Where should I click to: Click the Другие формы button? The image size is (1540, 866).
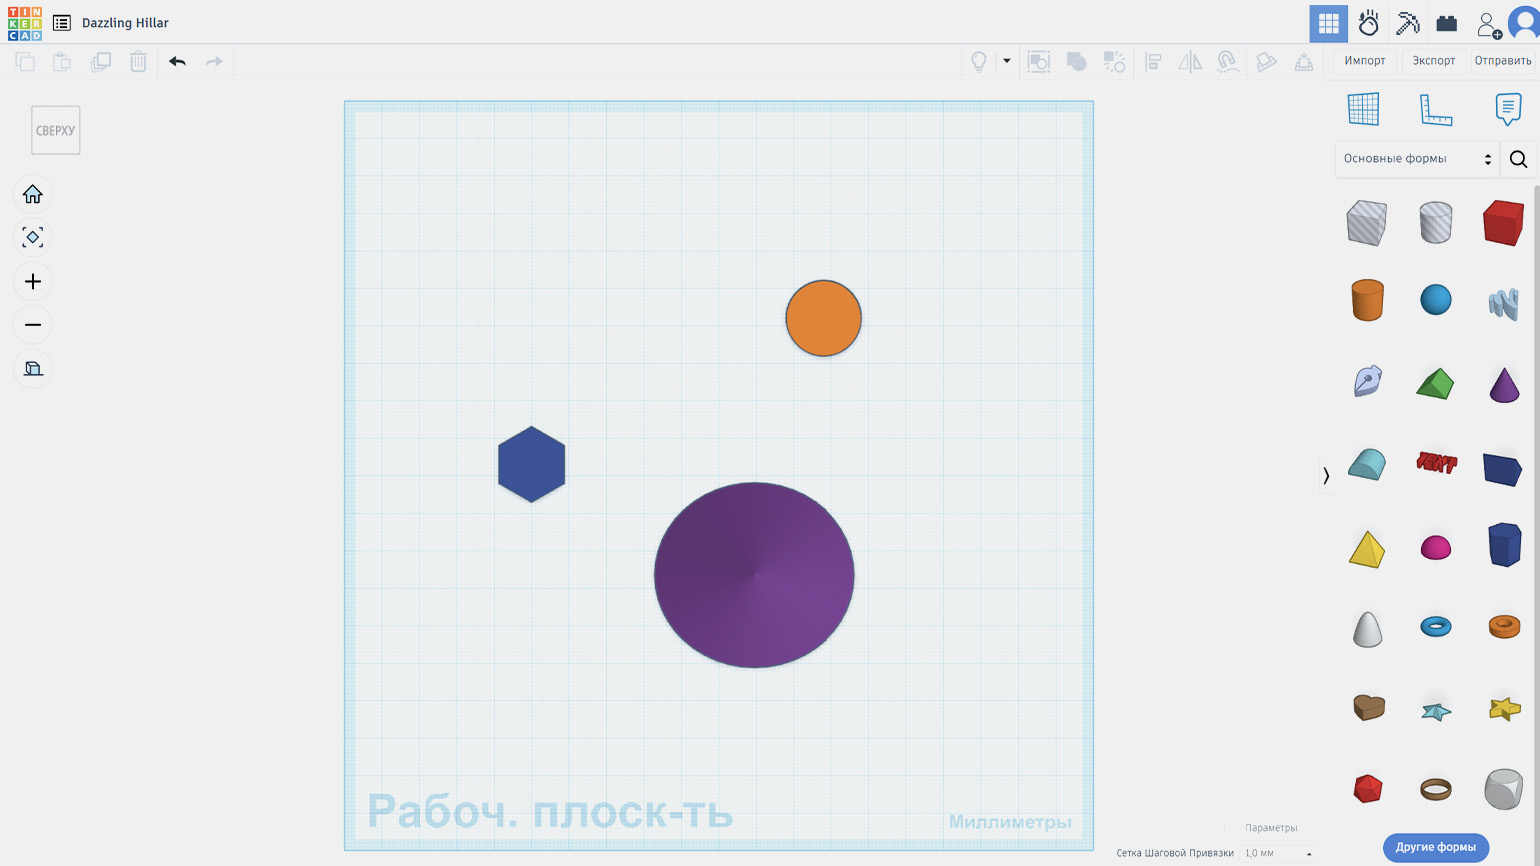pyautogui.click(x=1435, y=847)
